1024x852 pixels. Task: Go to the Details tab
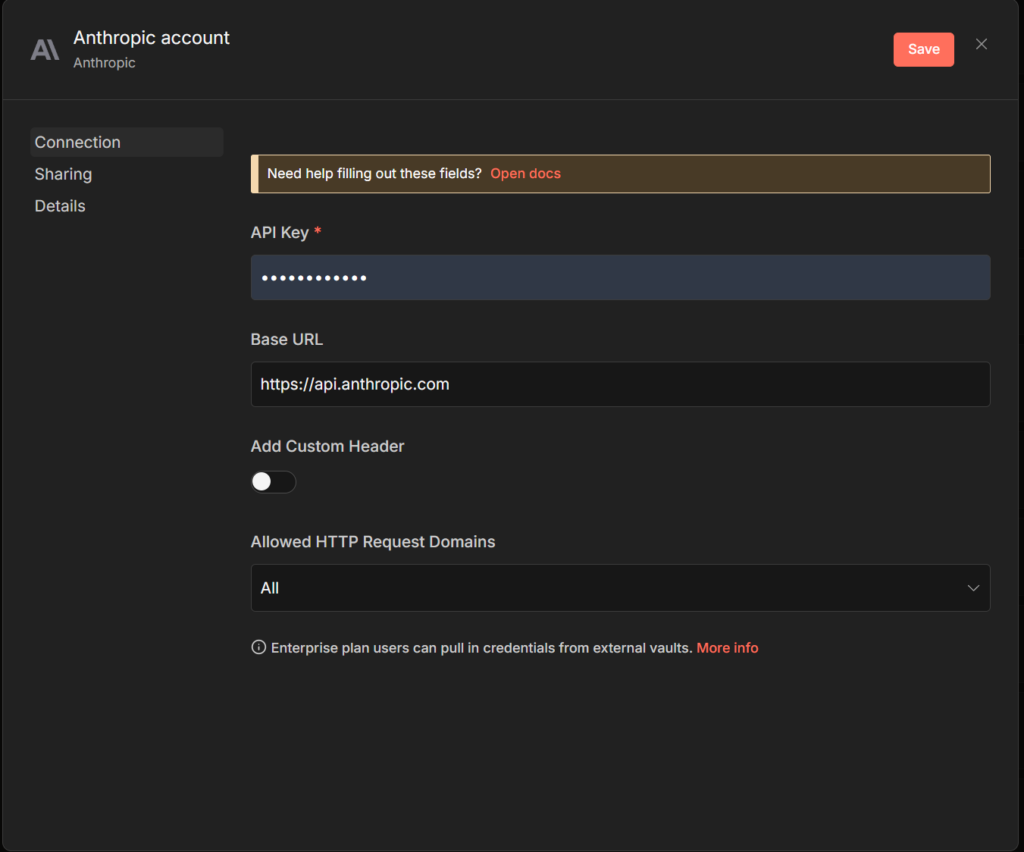click(60, 206)
